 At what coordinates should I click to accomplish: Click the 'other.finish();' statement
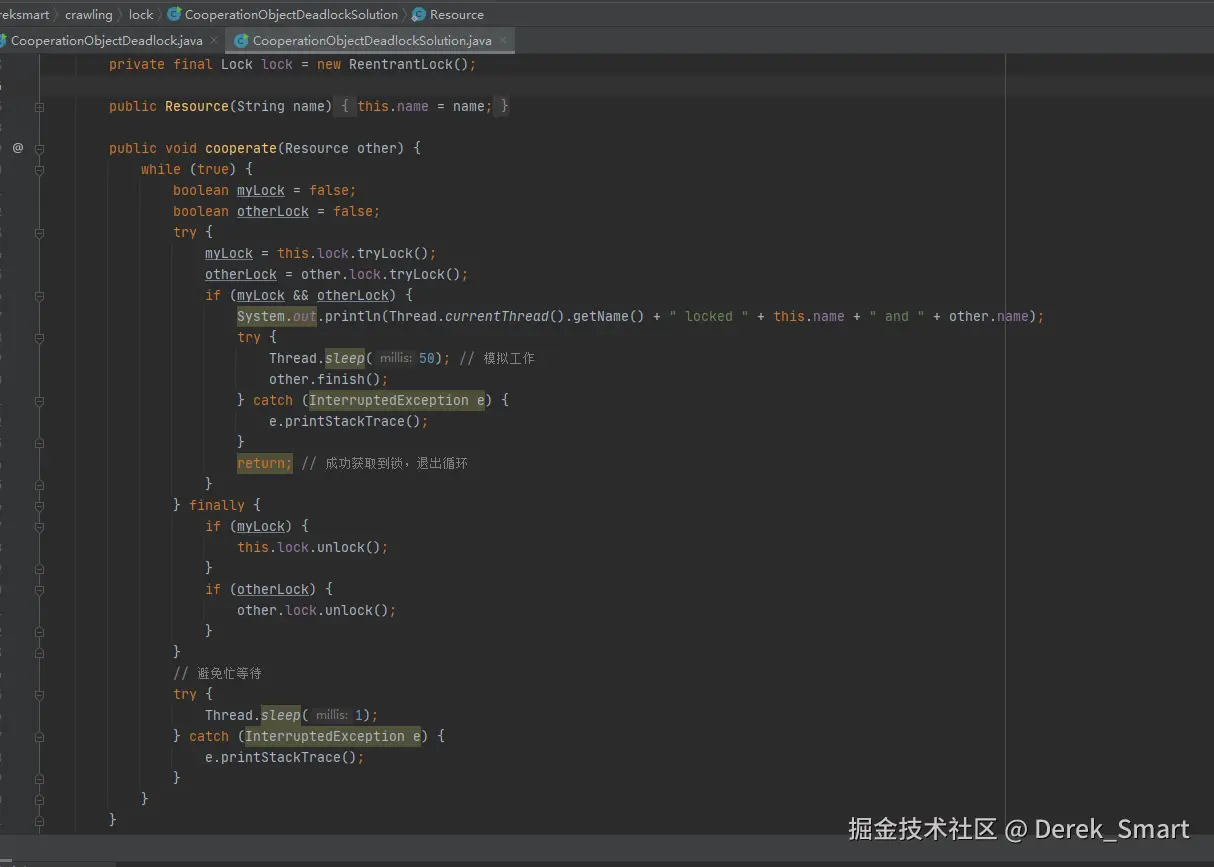tap(329, 379)
